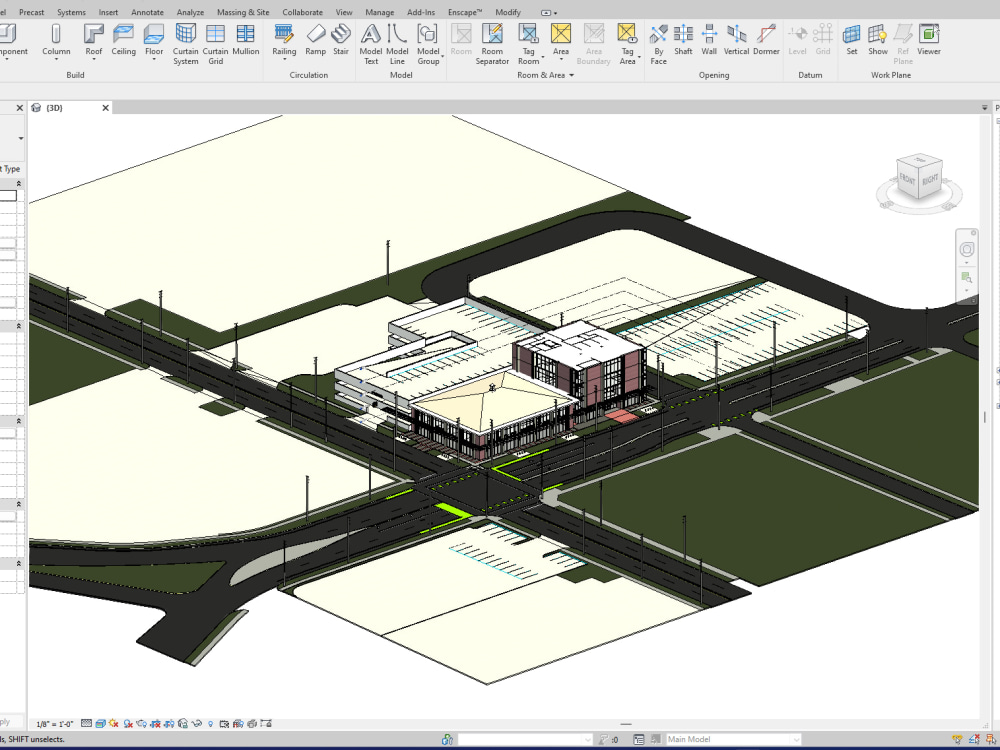The width and height of the screenshot is (1000, 750).
Task: Place a Mullion
Action: tap(244, 40)
